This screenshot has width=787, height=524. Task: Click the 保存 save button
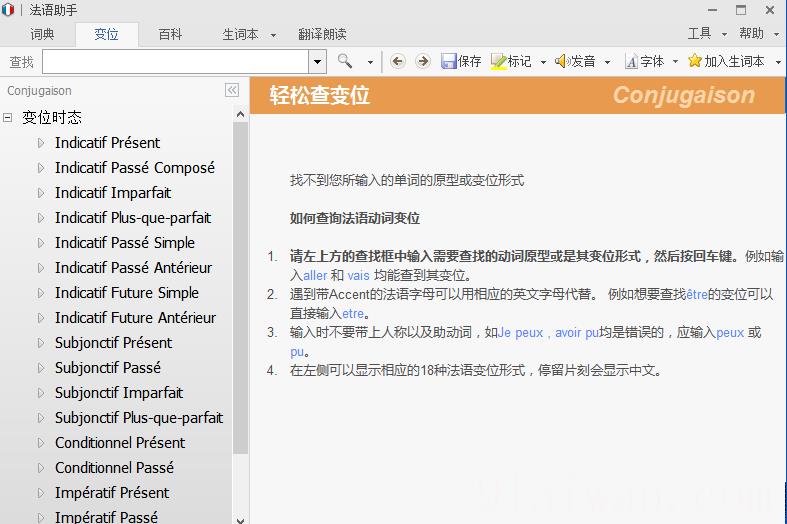461,61
